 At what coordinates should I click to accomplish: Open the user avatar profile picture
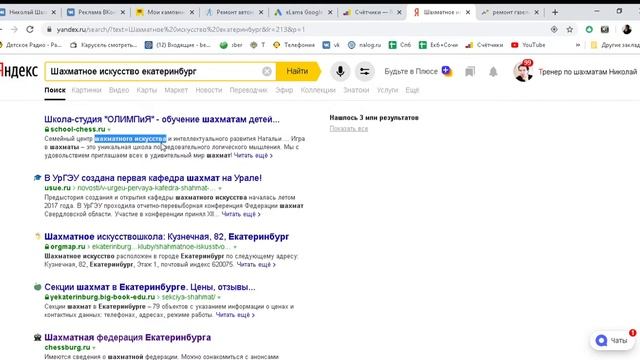[x=522, y=71]
